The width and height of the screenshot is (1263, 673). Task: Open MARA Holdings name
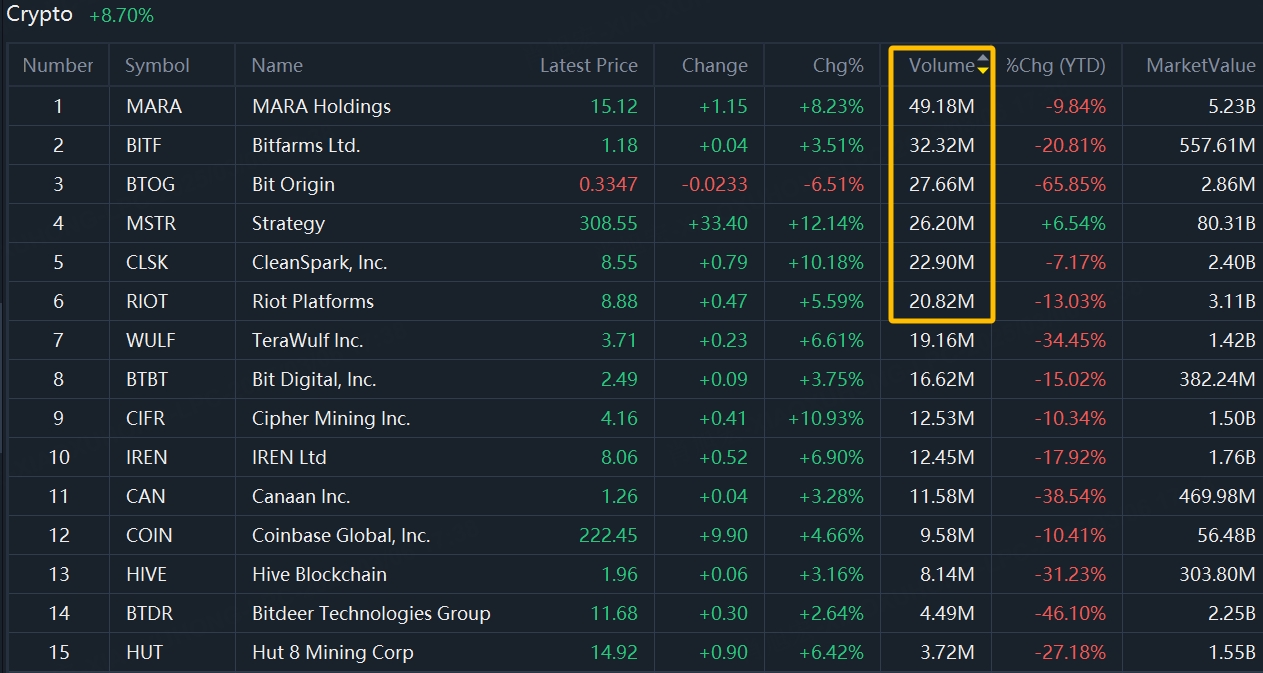321,106
